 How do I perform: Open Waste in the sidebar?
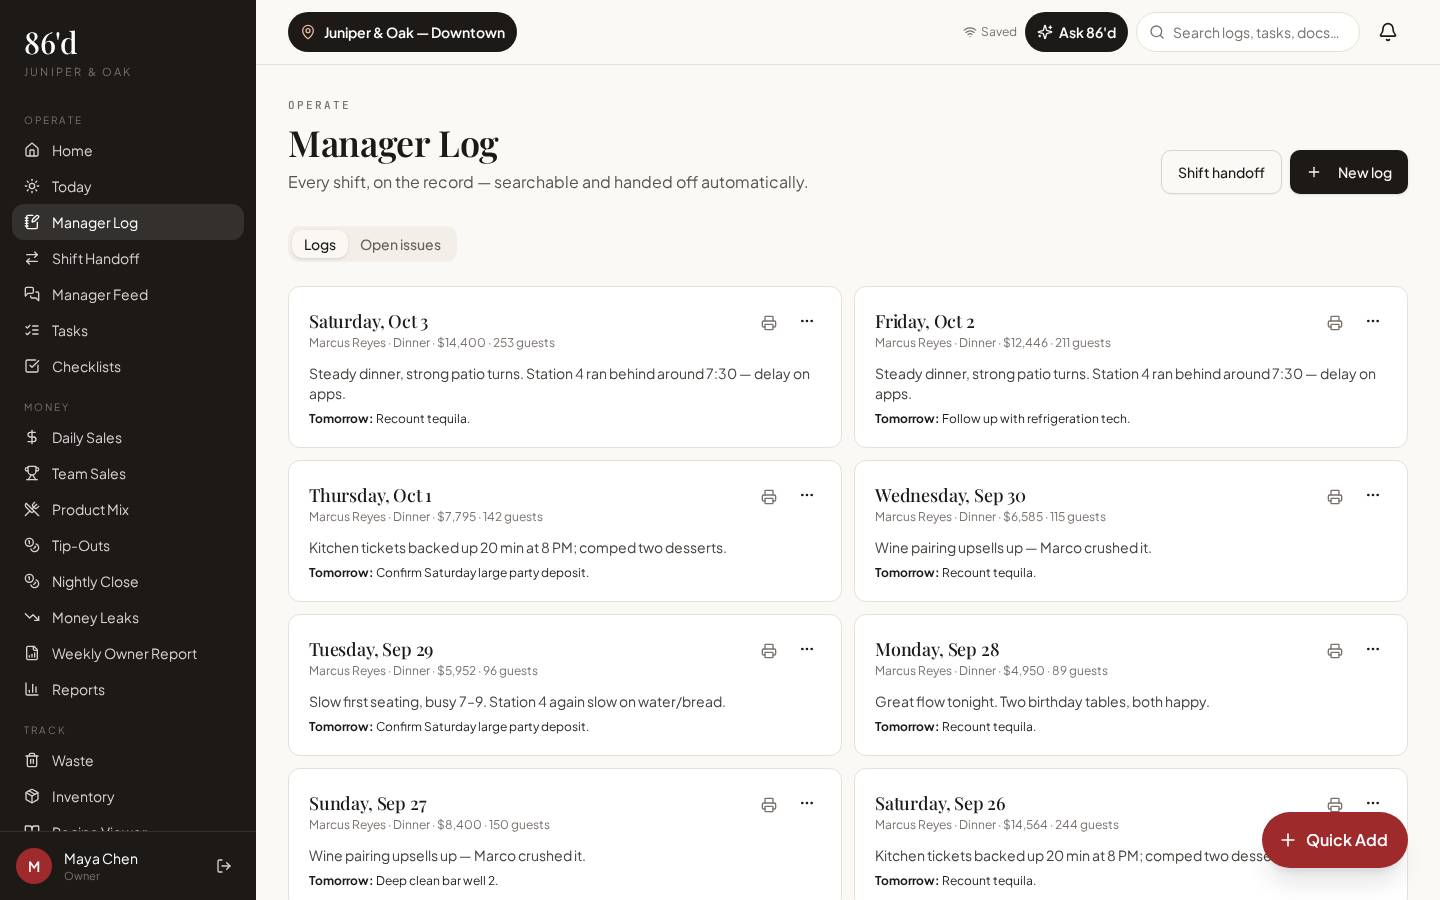(128, 760)
